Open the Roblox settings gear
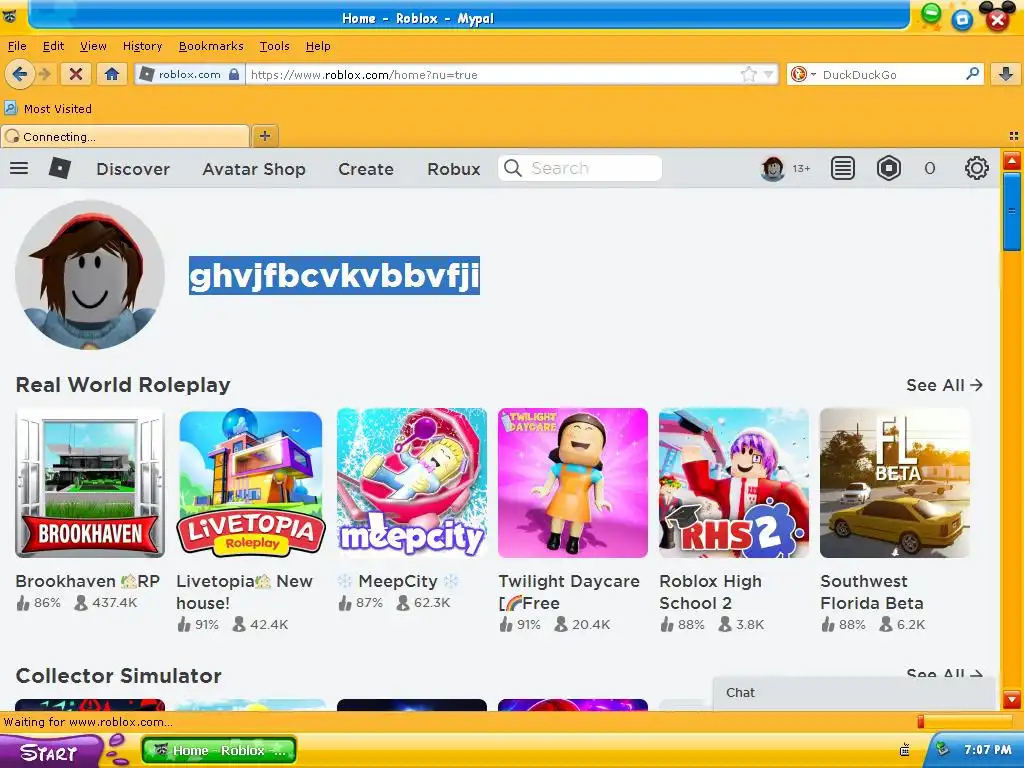The width and height of the screenshot is (1024, 768). (976, 168)
